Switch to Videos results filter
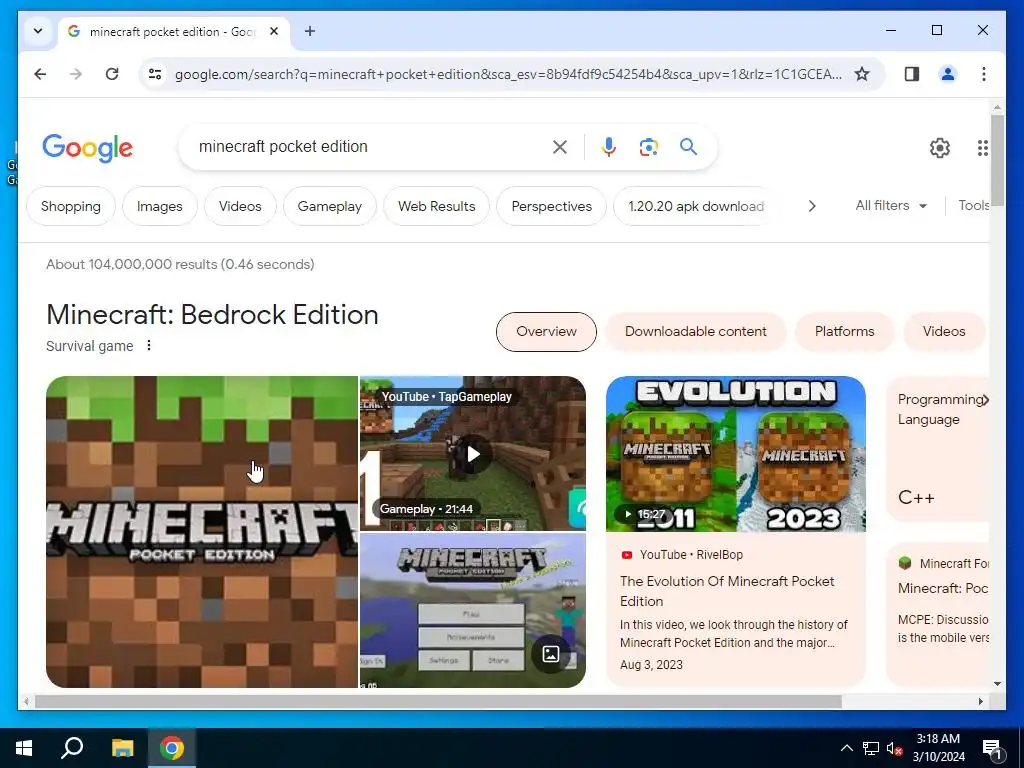Image resolution: width=1024 pixels, height=768 pixels. pyautogui.click(x=240, y=206)
